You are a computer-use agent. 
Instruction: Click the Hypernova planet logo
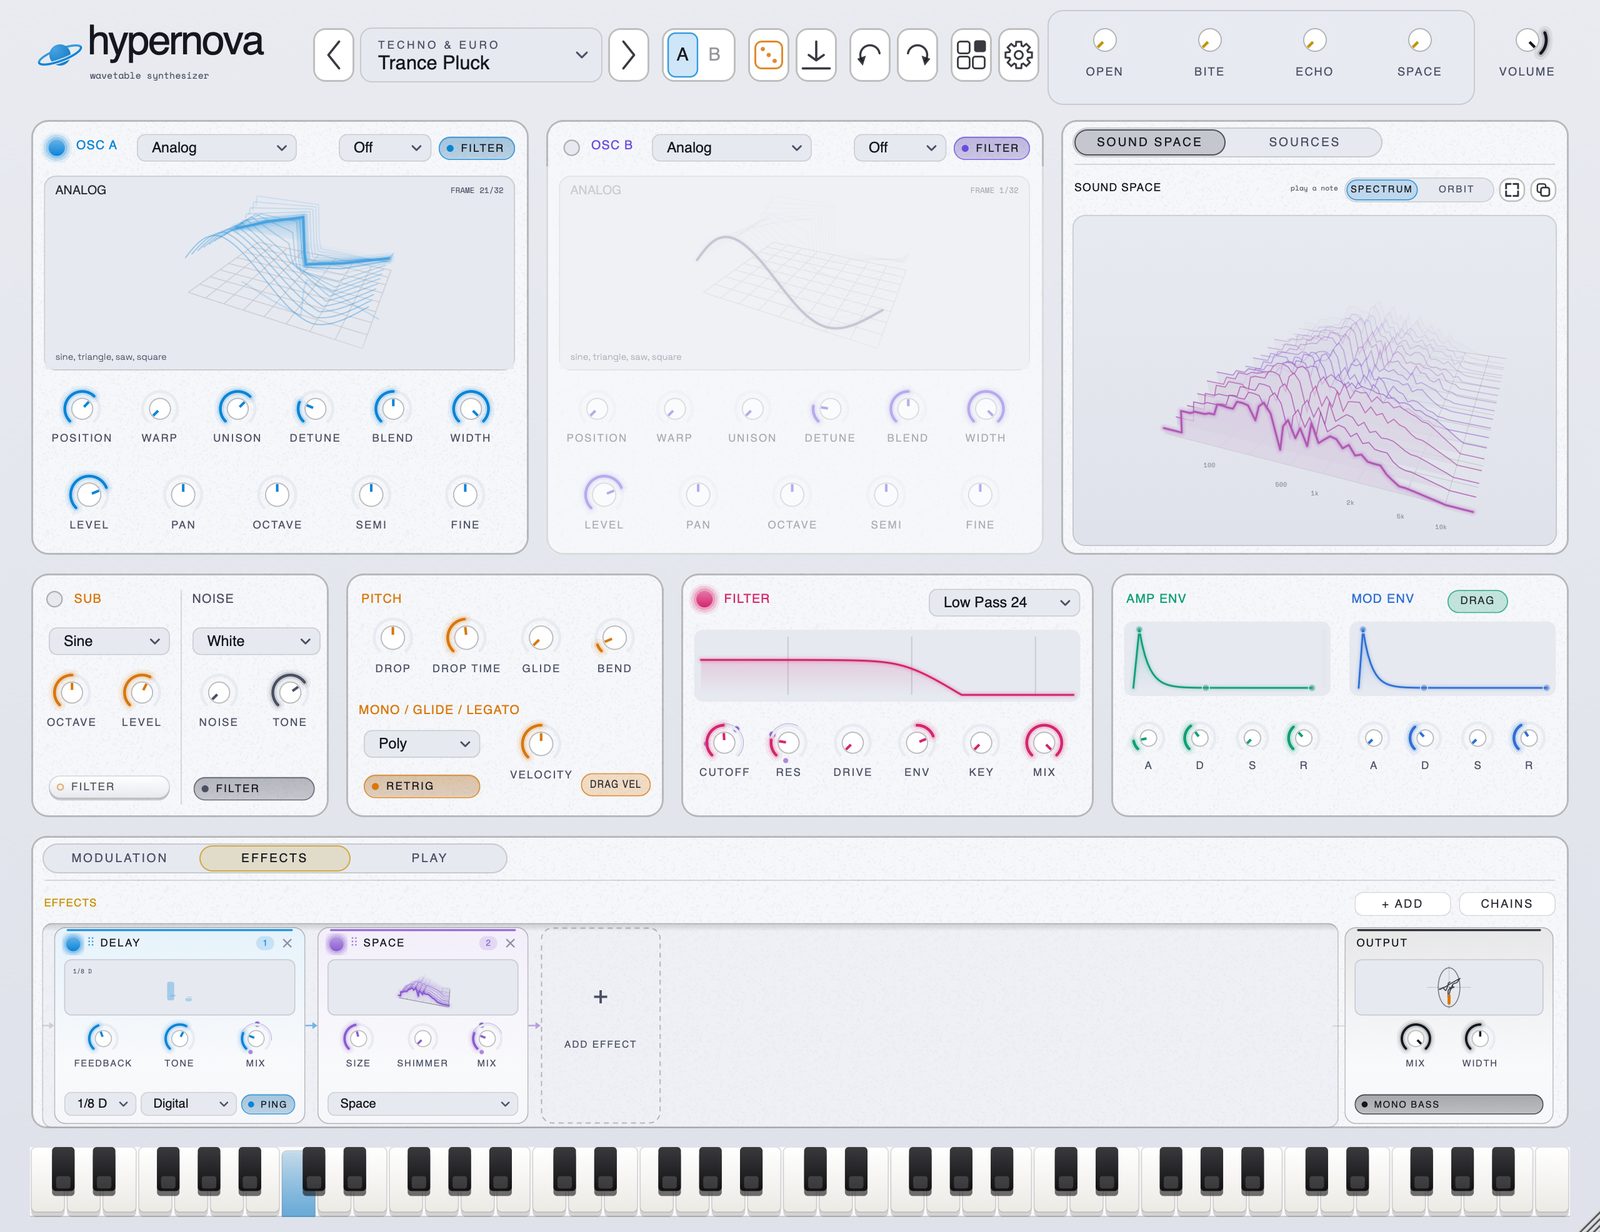[x=59, y=54]
